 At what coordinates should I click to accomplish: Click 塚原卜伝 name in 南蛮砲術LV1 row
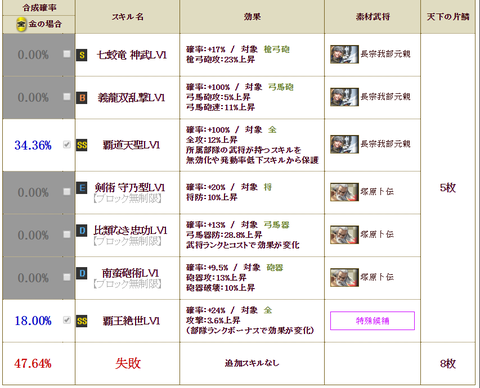[x=377, y=277]
